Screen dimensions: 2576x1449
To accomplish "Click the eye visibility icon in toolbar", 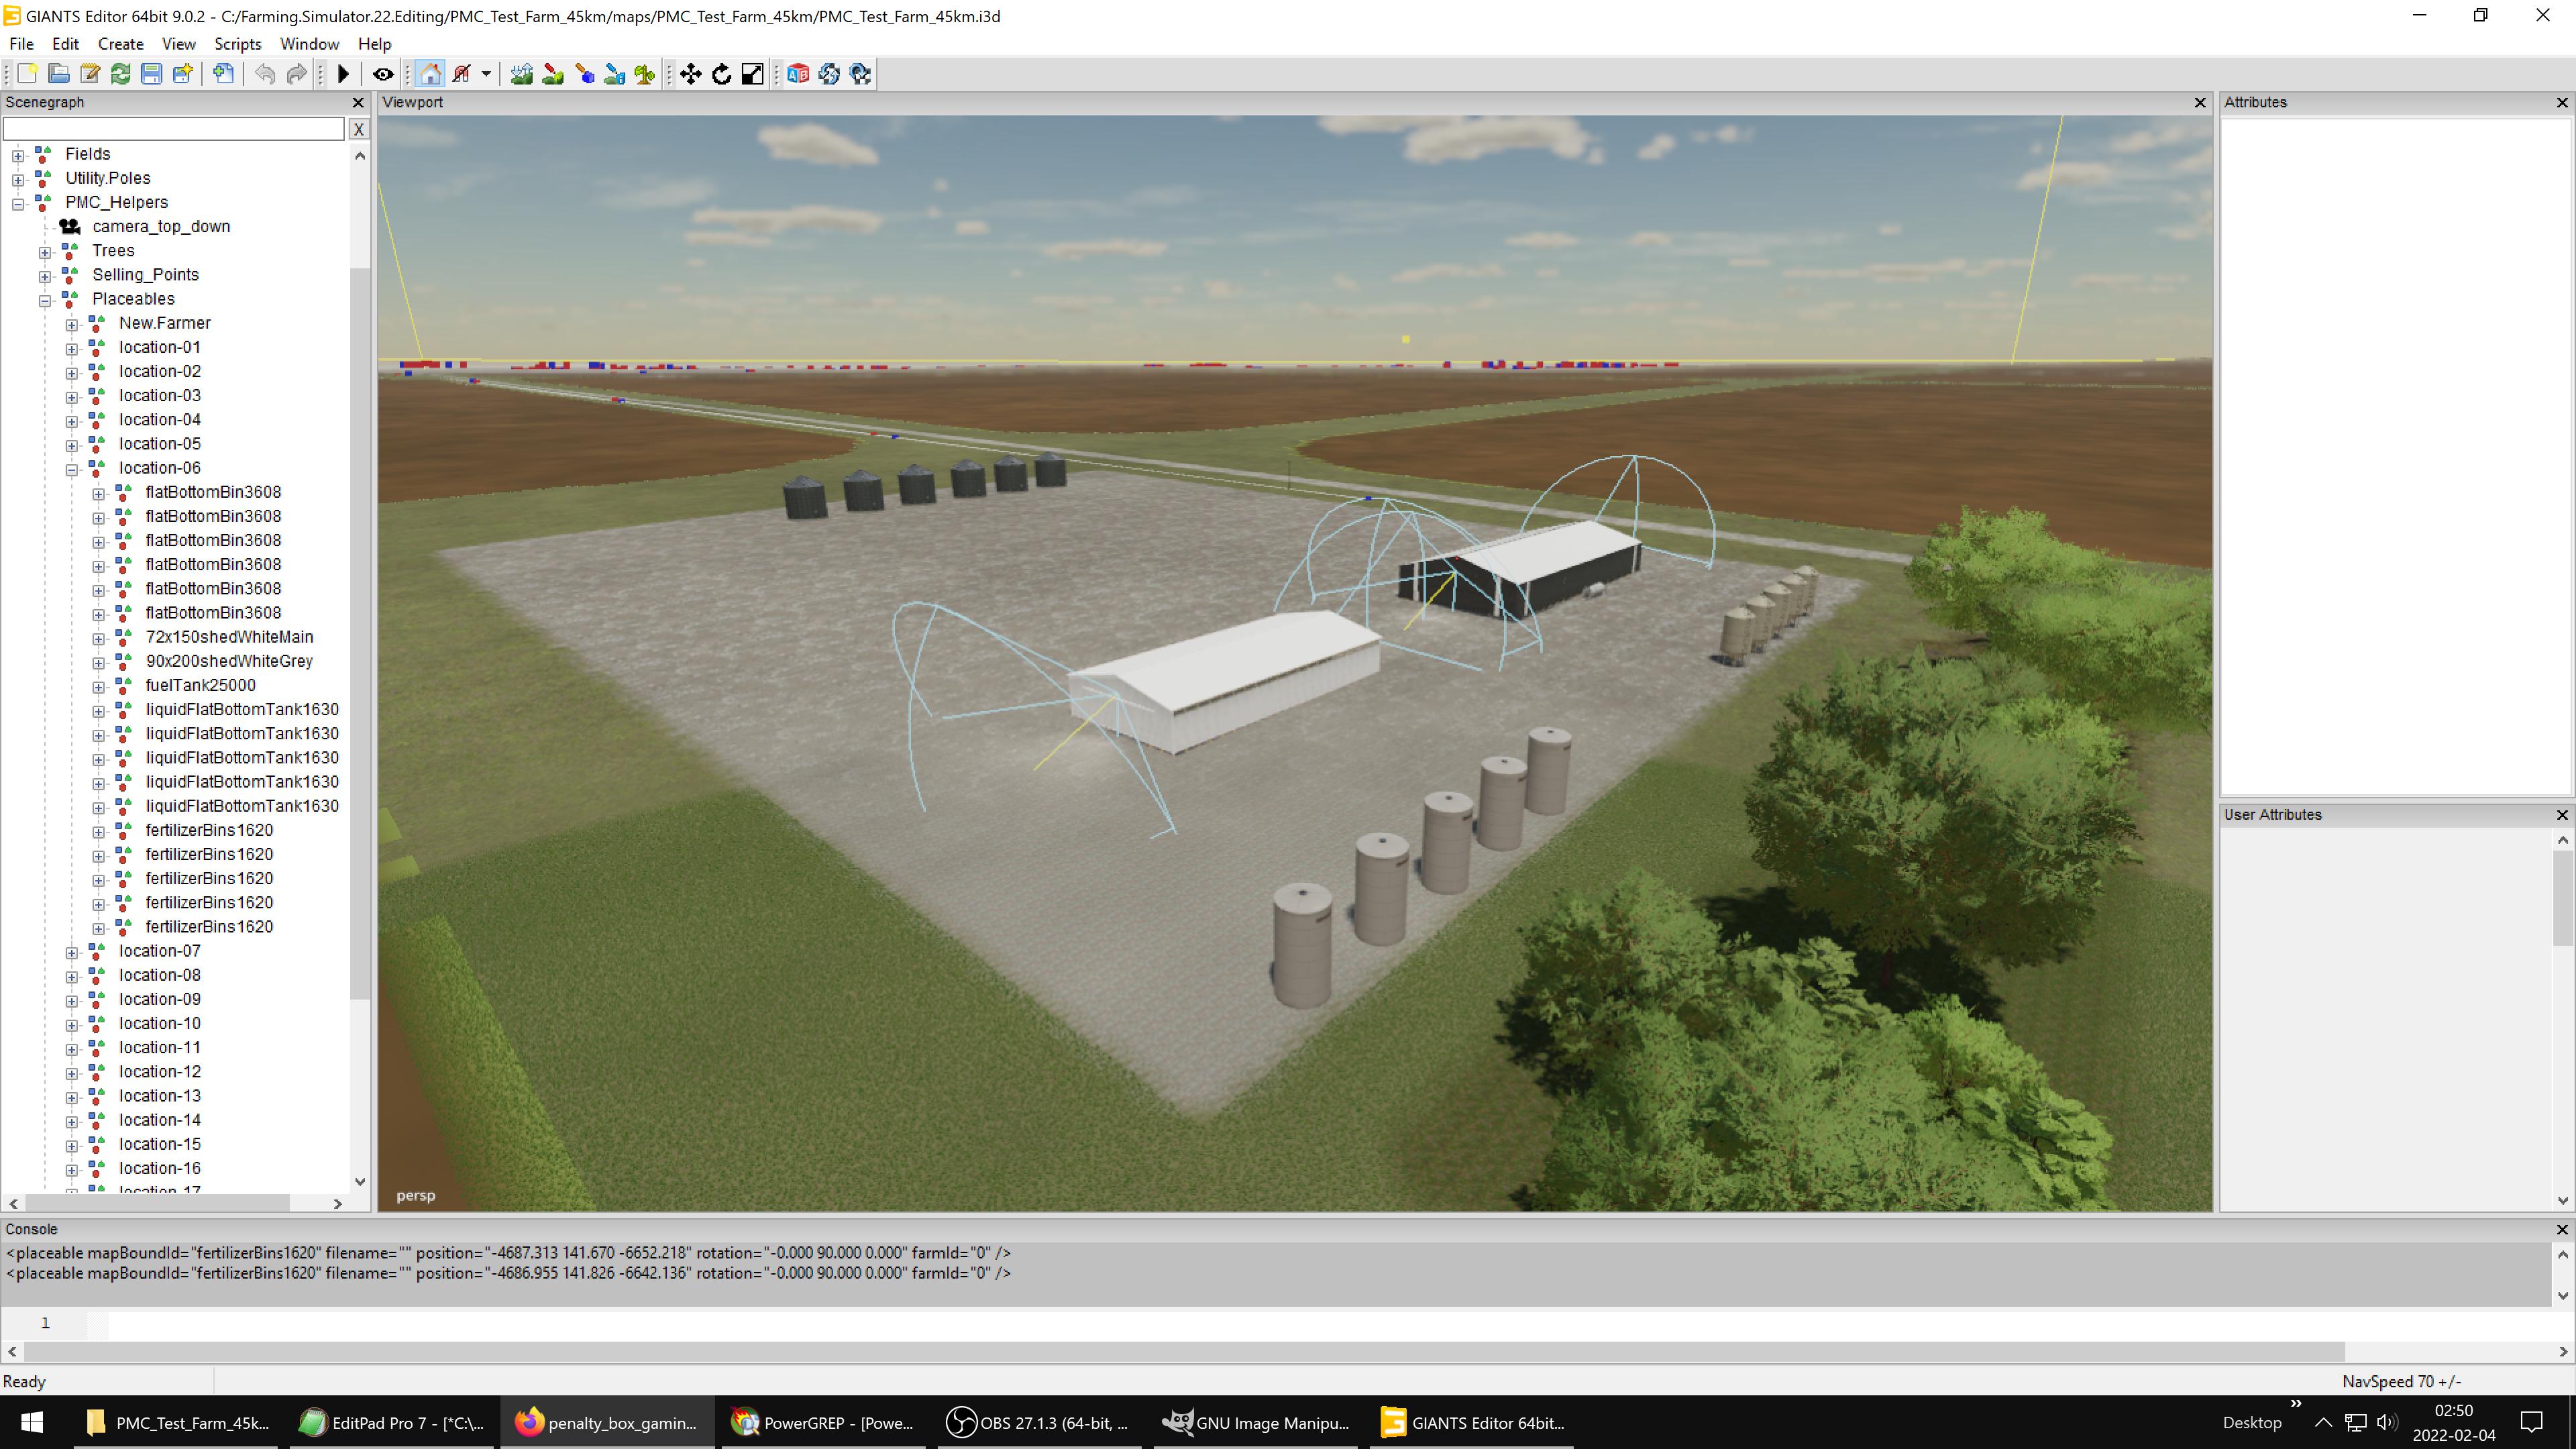I will tap(383, 74).
